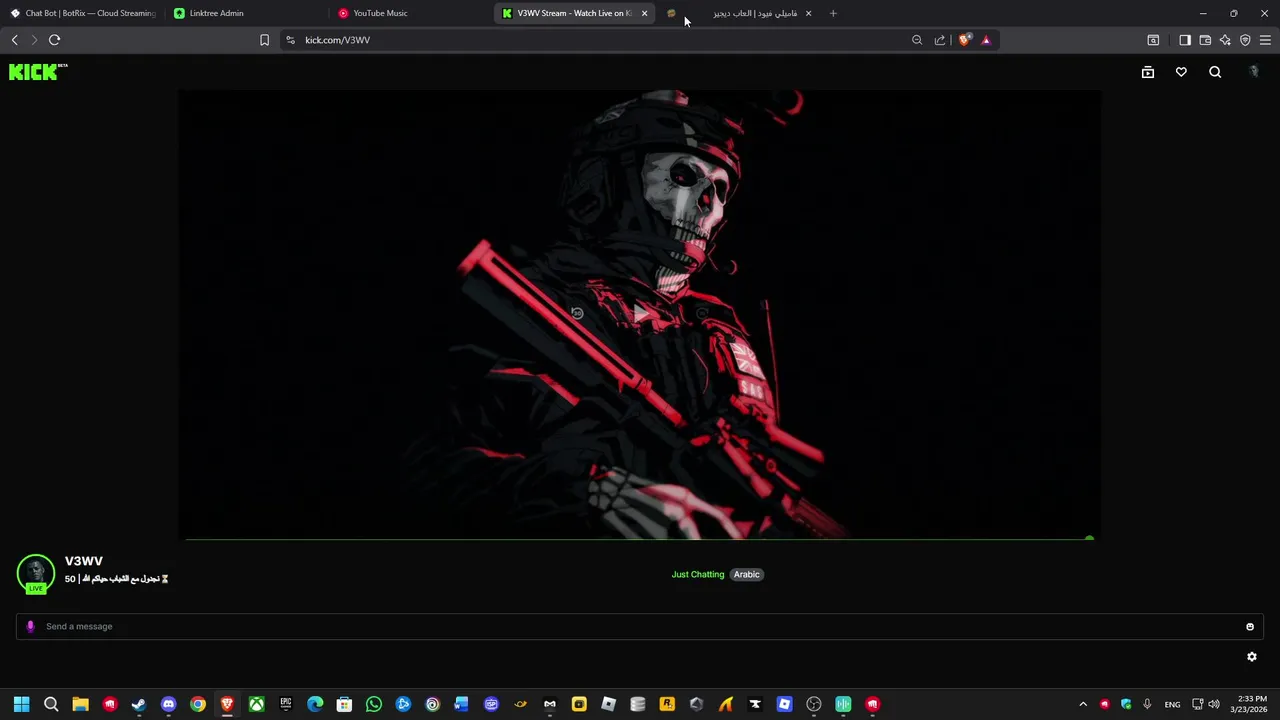The height and width of the screenshot is (720, 1280).
Task: Open Rockstar Games launcher from taskbar
Action: [667, 704]
